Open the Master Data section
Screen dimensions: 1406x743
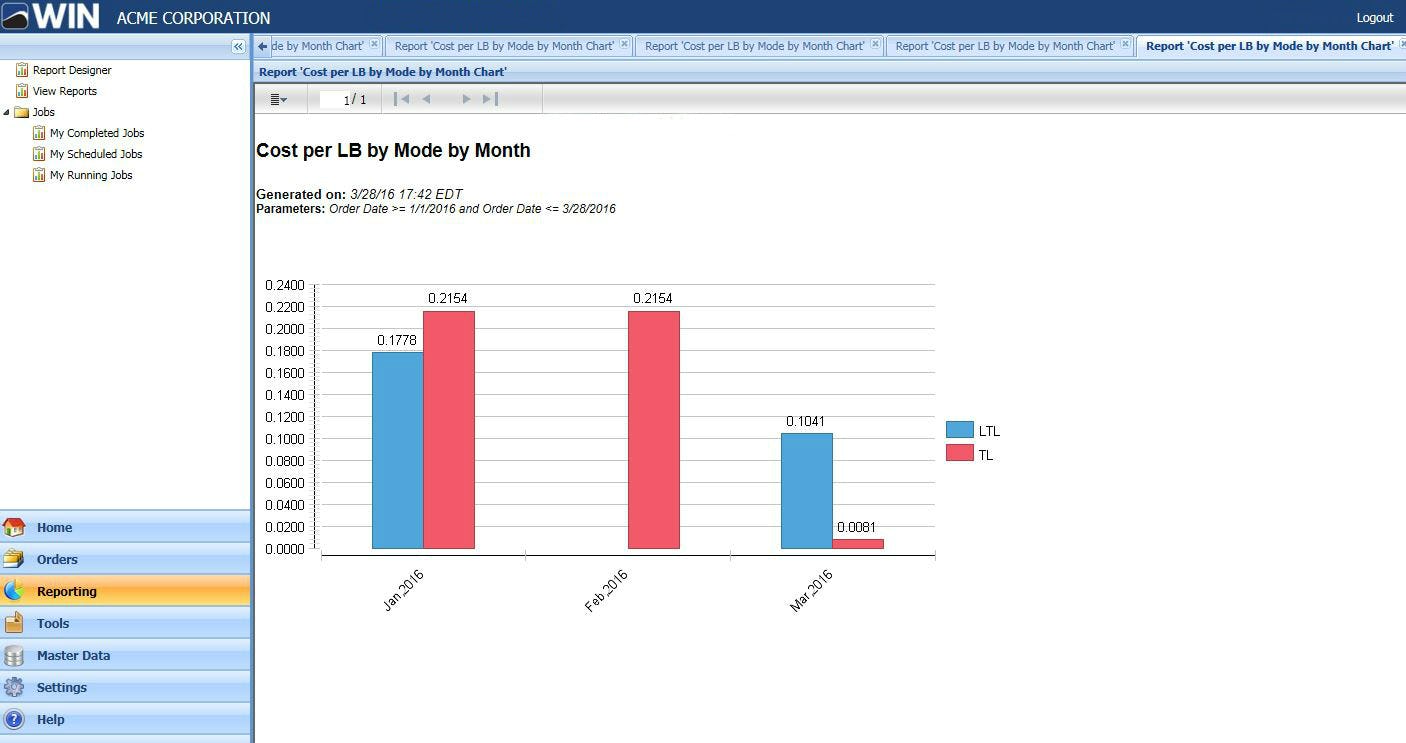[125, 655]
